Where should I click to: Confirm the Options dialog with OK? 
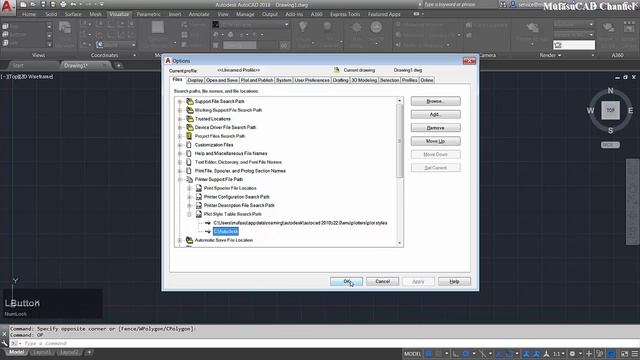point(346,282)
